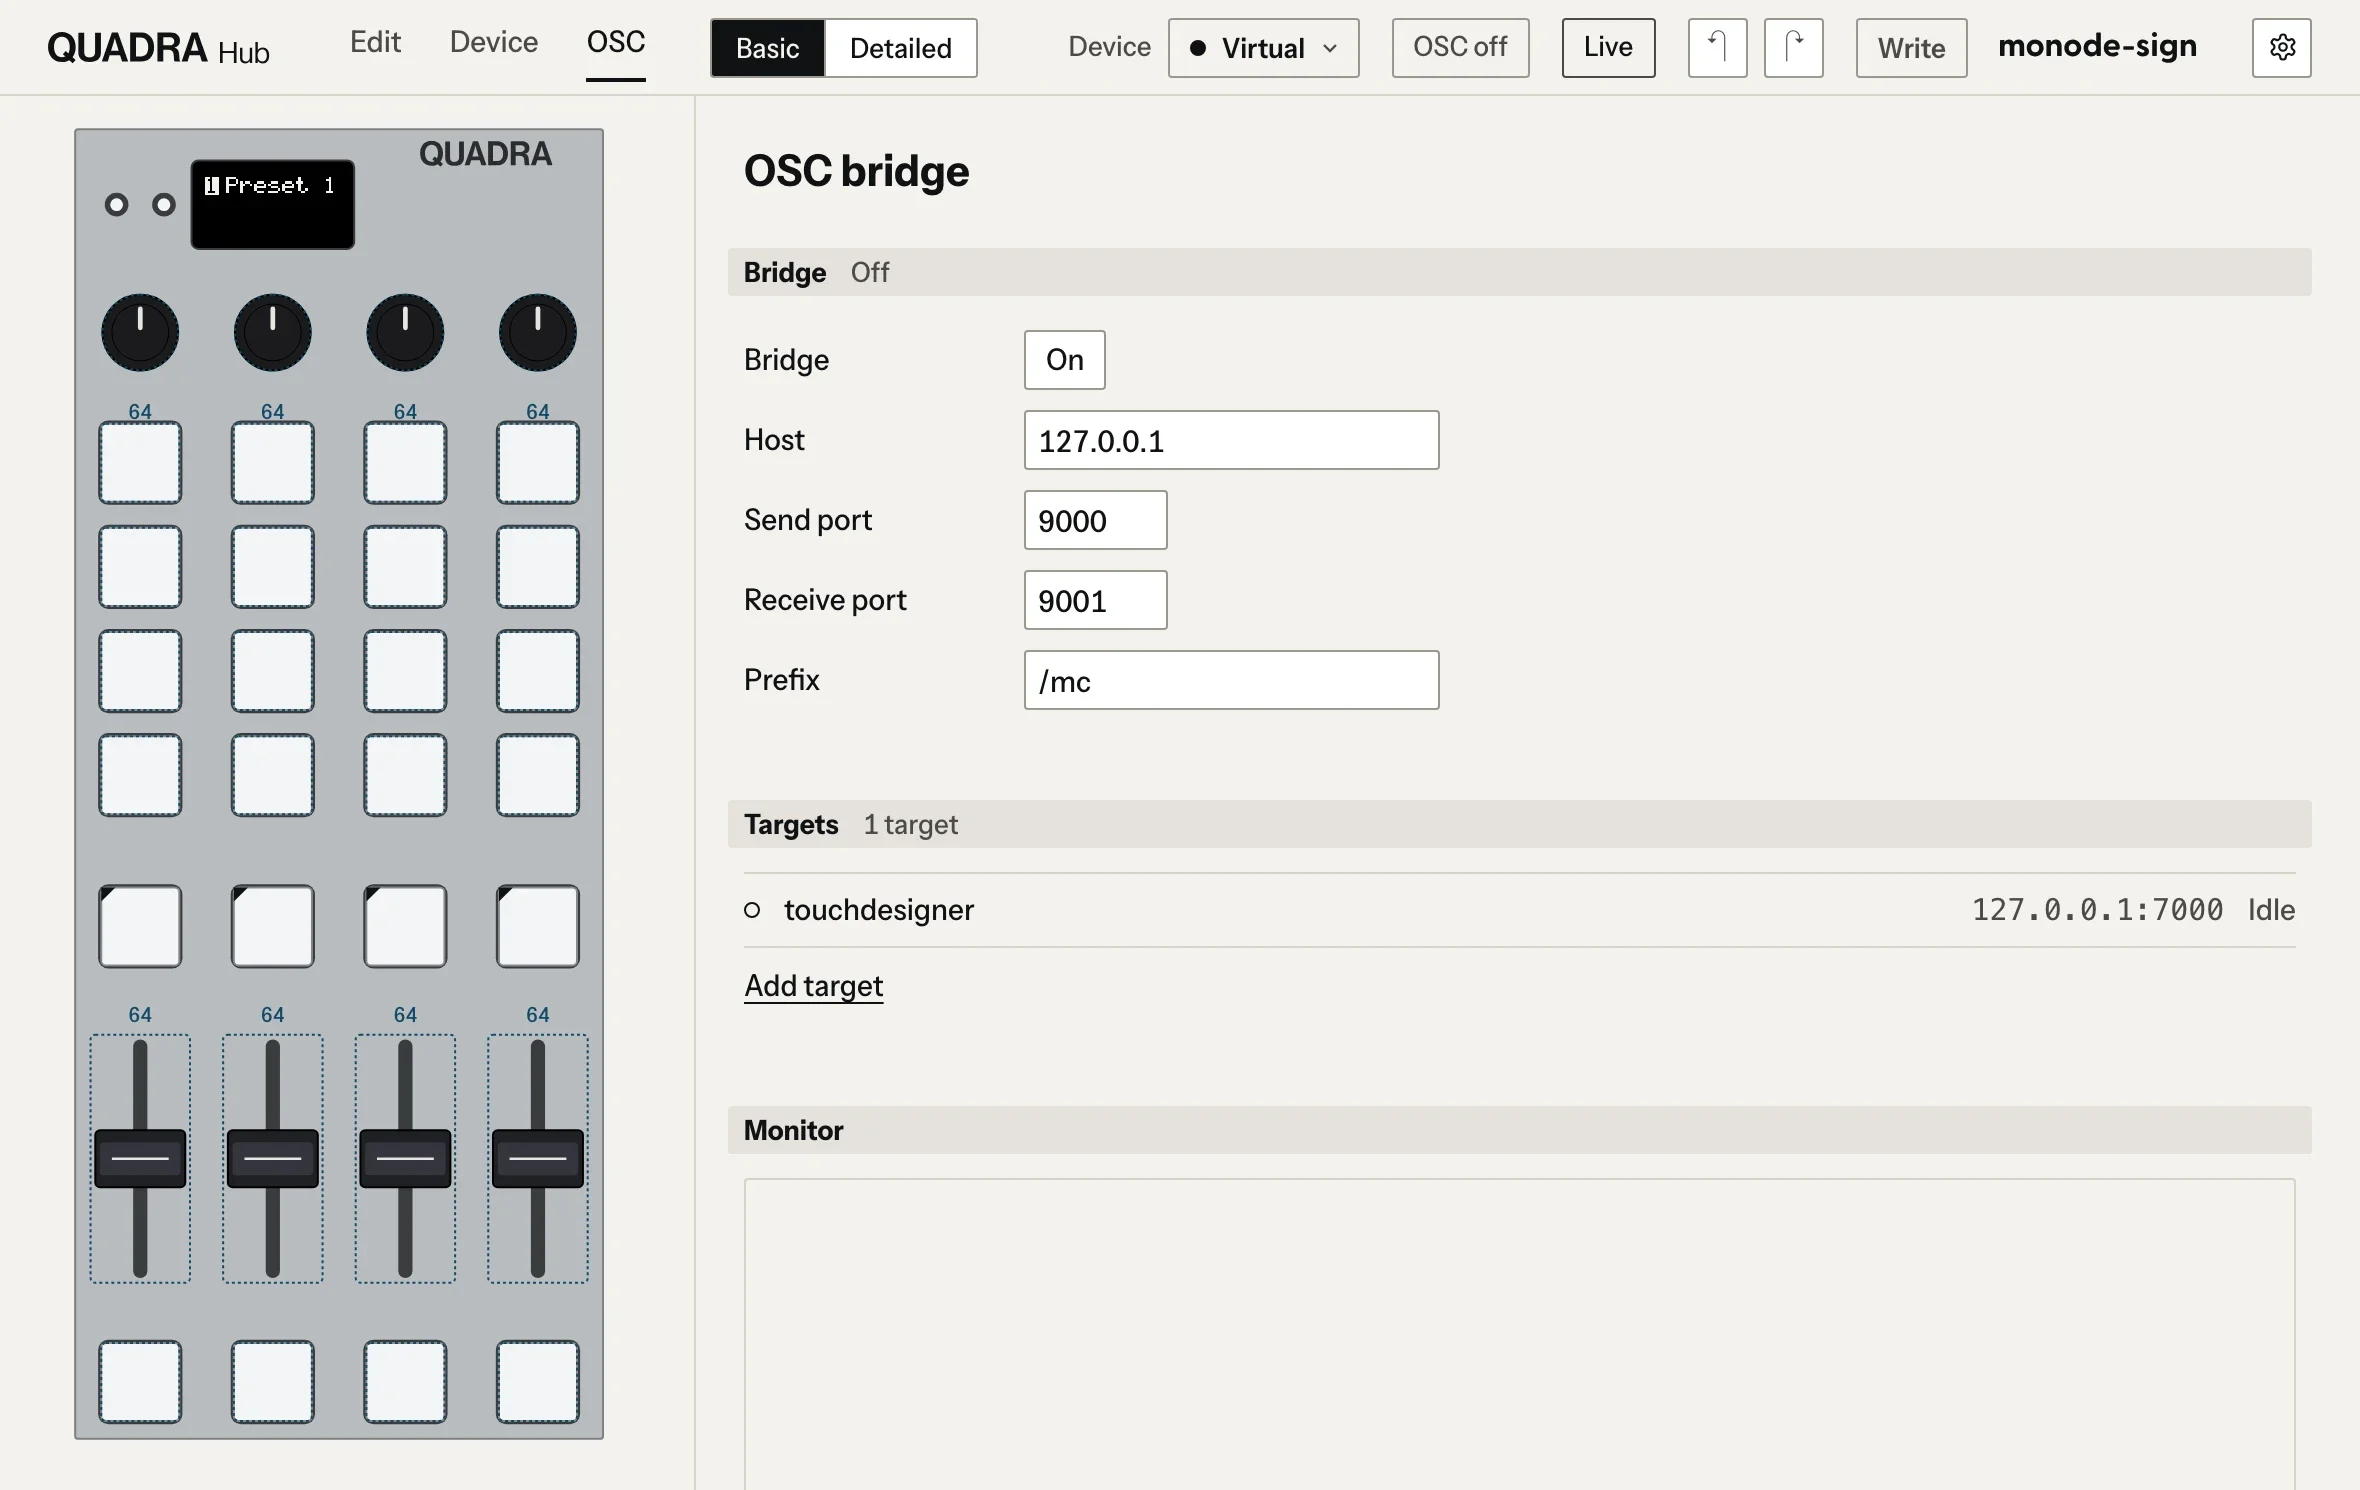The height and width of the screenshot is (1490, 2360).
Task: Click the top-left pad of the grid
Action: 140,463
